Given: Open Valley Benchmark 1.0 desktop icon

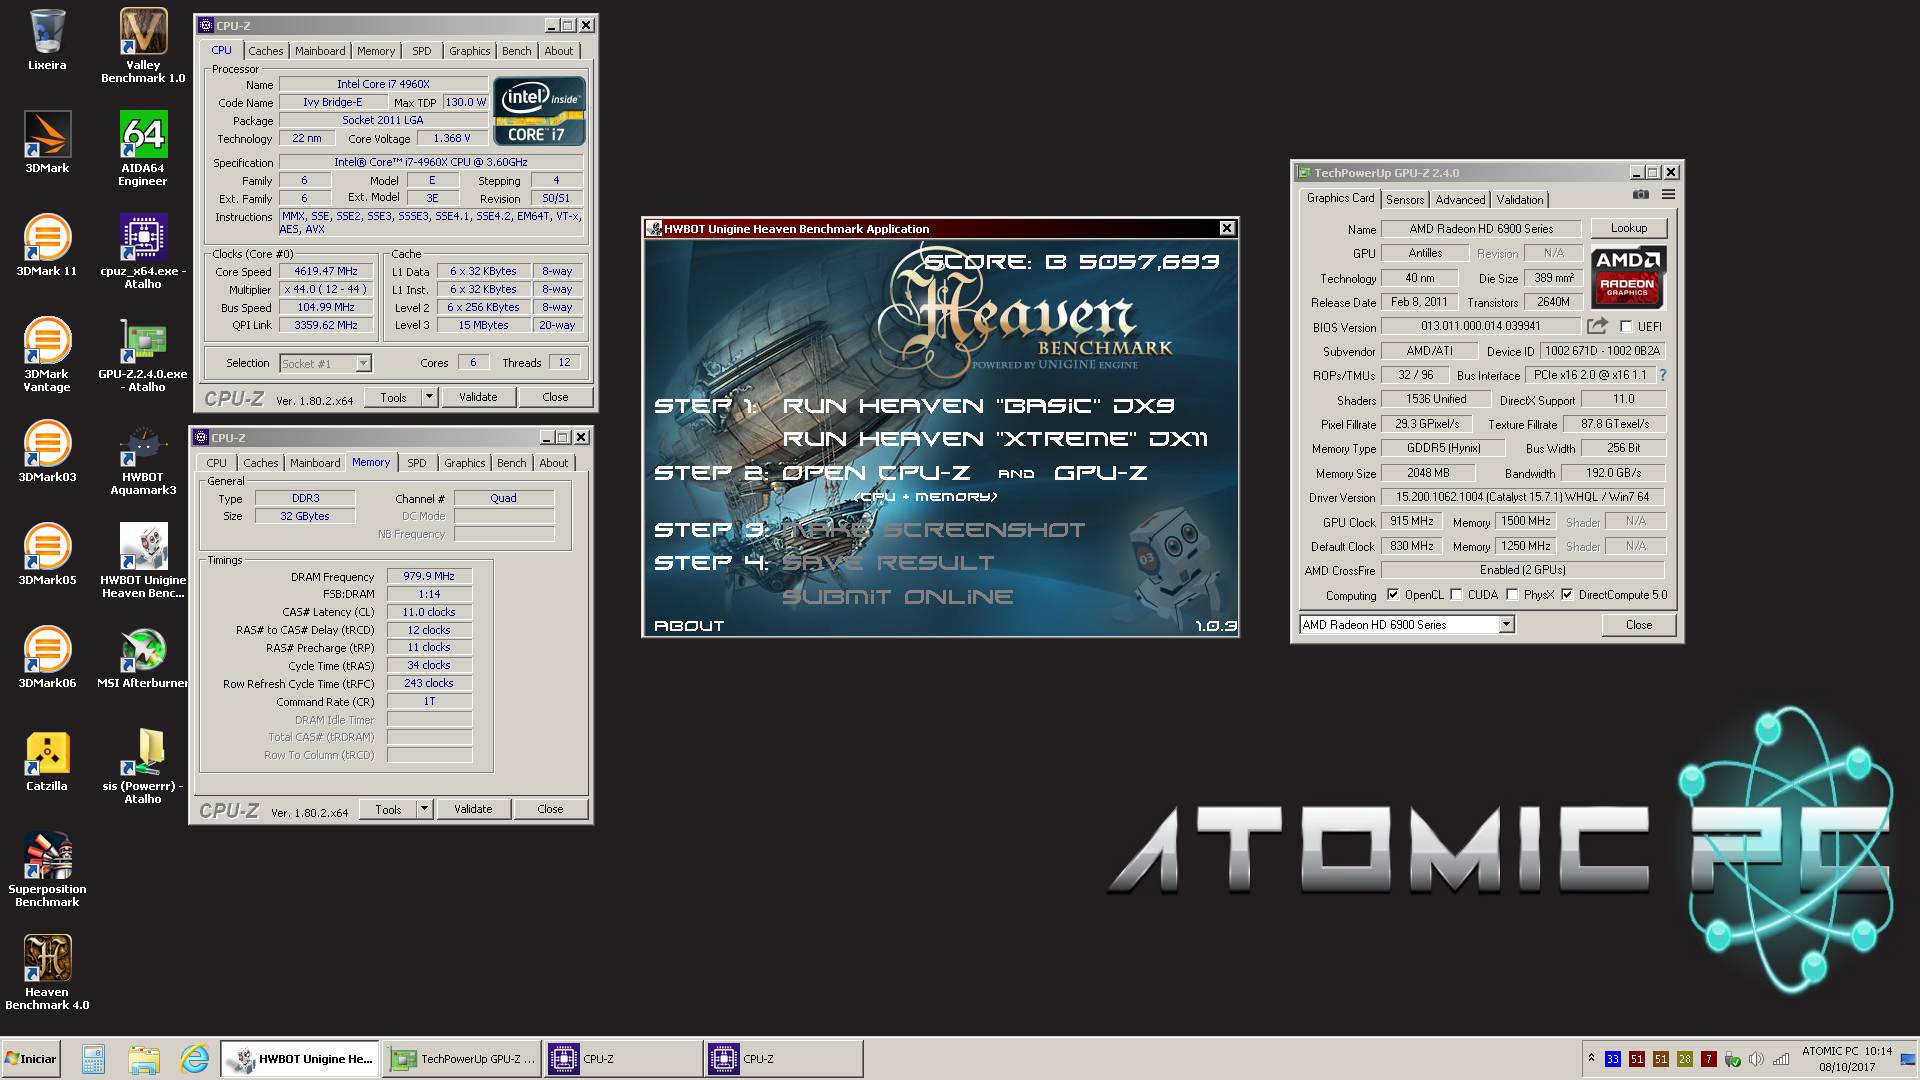Looking at the screenshot, I should 143,45.
